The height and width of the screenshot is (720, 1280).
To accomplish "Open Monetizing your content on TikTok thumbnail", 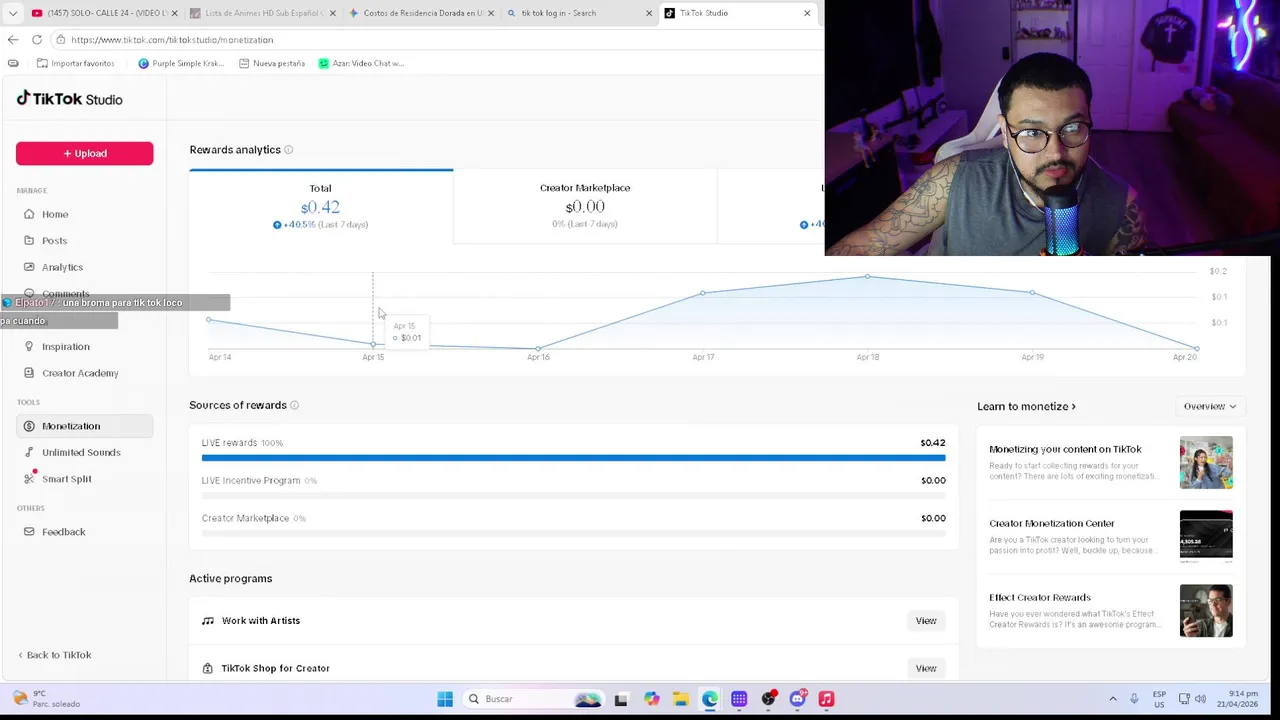I will [1206, 462].
